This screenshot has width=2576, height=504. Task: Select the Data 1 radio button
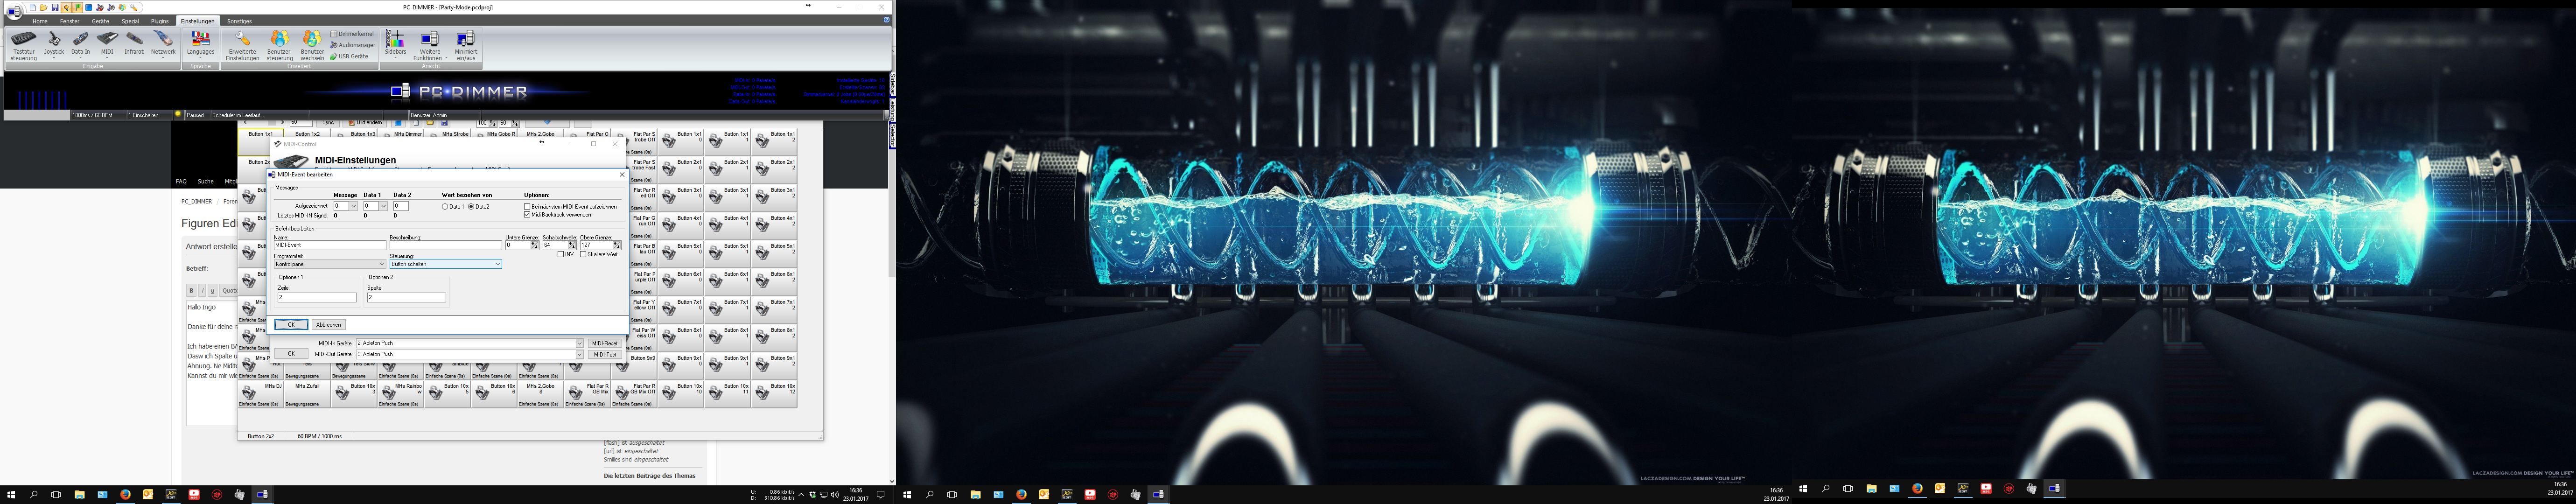click(x=445, y=206)
